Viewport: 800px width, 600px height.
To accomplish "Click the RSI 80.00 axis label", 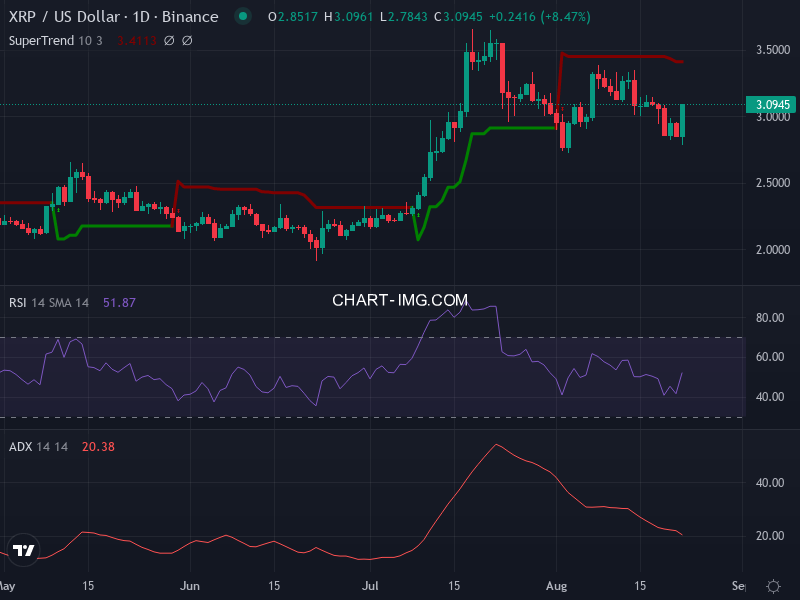I will (x=770, y=318).
